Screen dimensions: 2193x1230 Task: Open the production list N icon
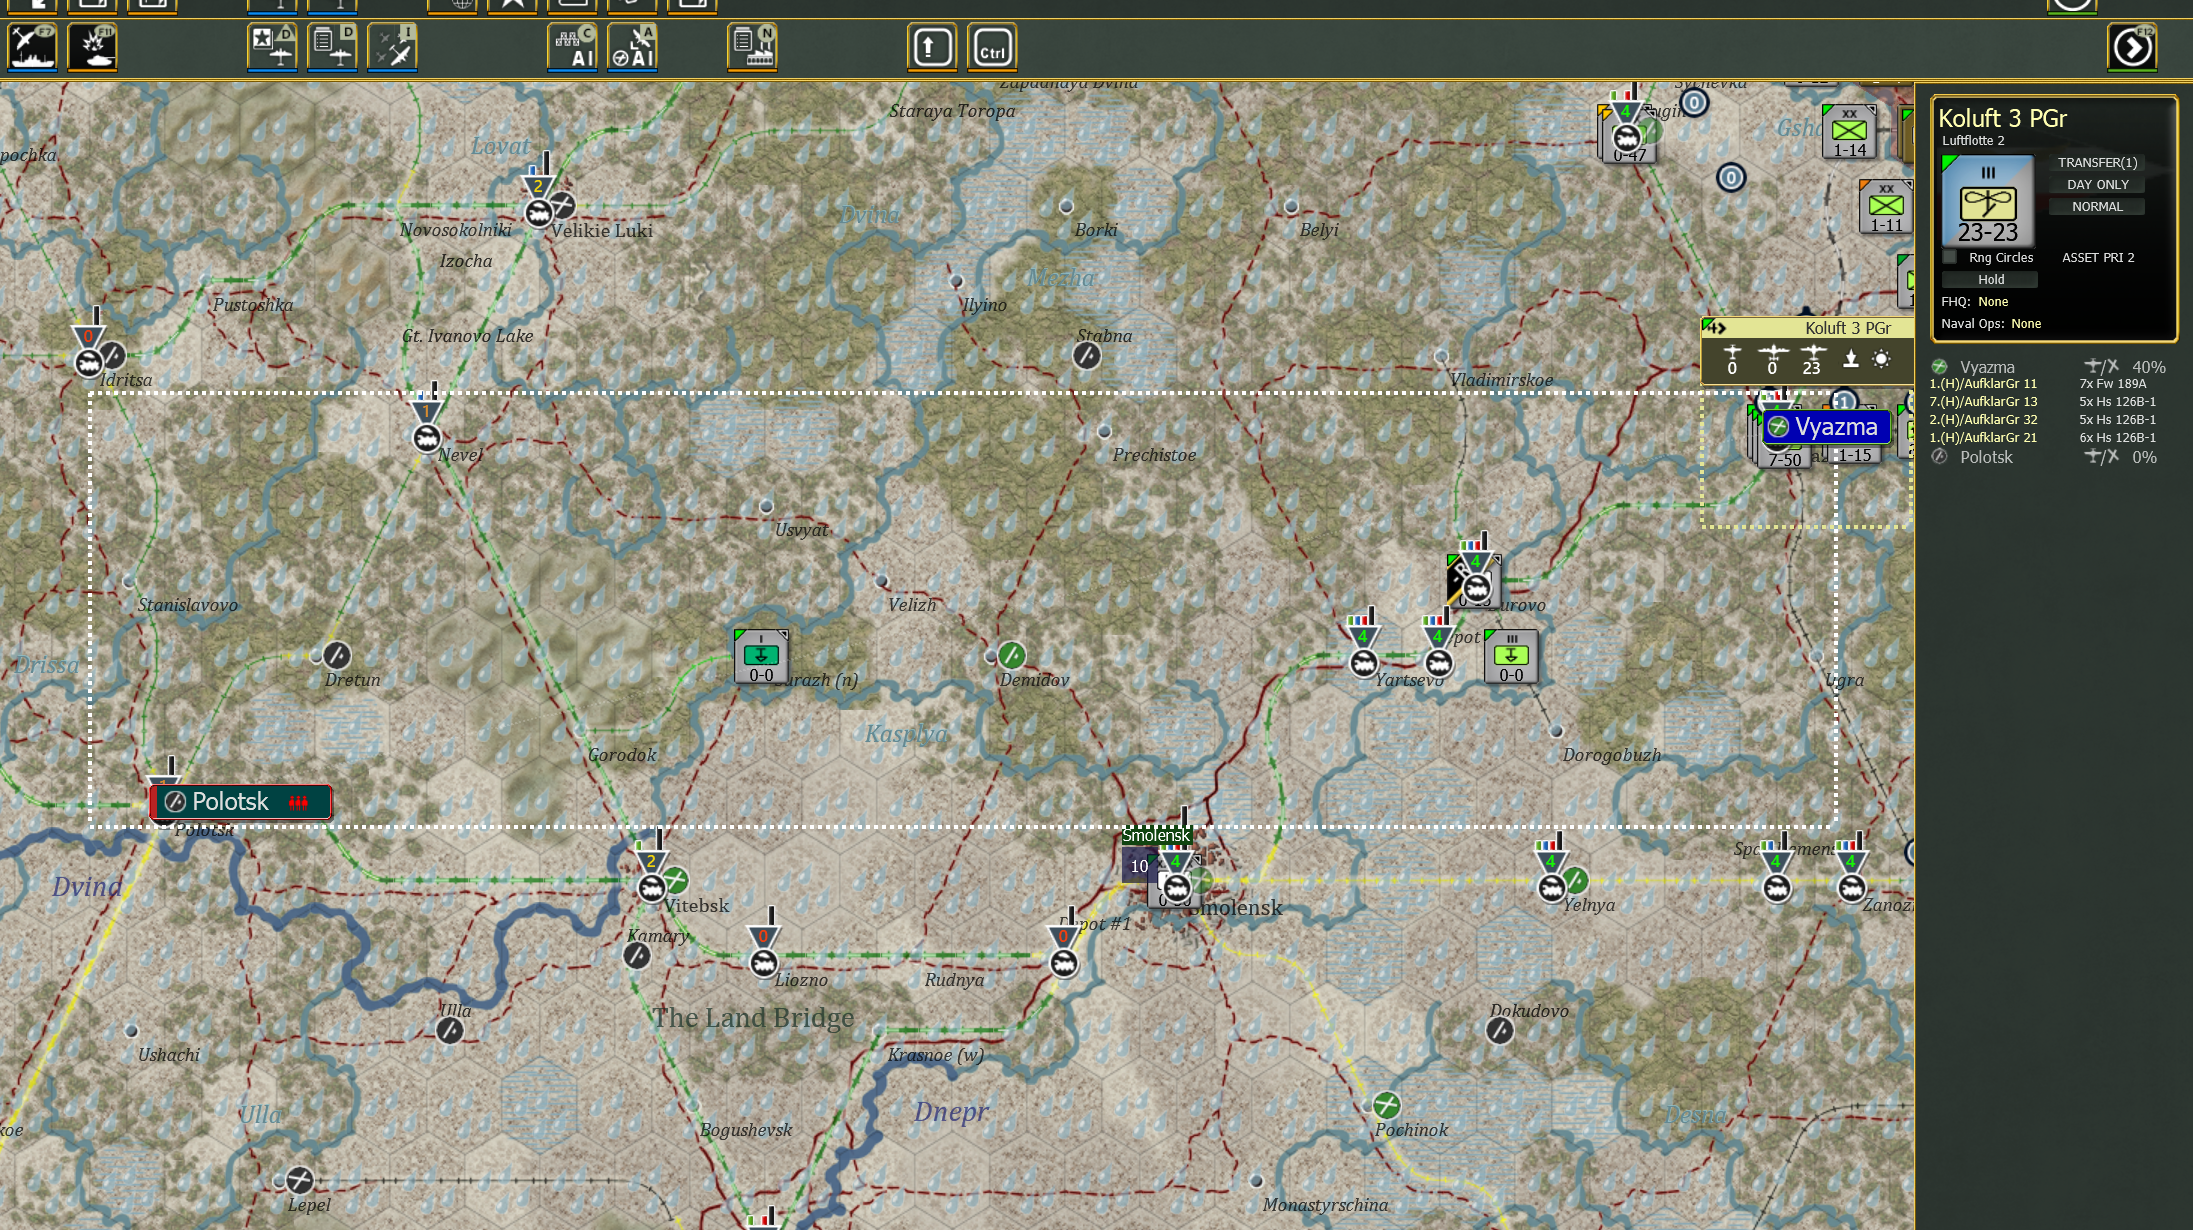pyautogui.click(x=752, y=47)
